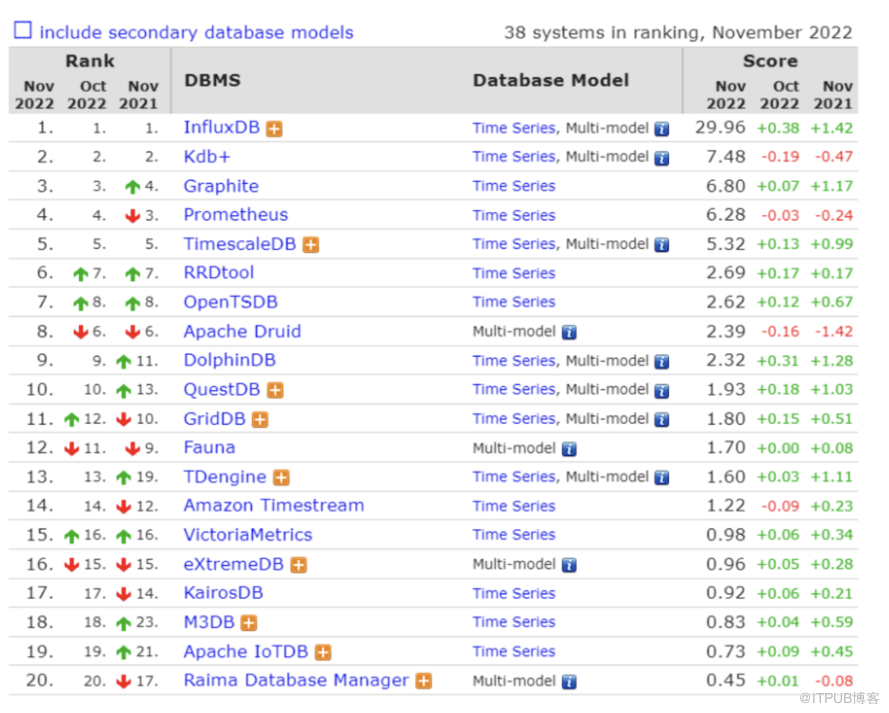
Task: Click the Time Series link in the Amazon Timestream row
Action: 514,506
